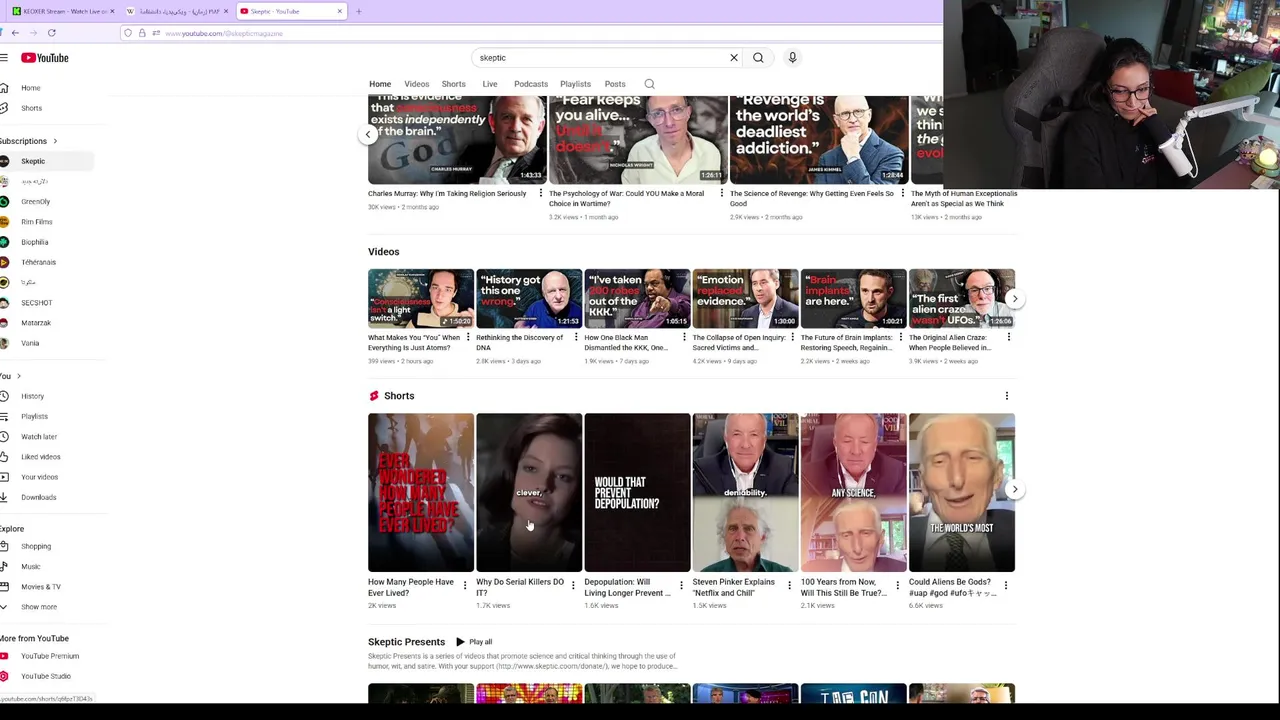Click the YouTube logo
The width and height of the screenshot is (1280, 720).
click(x=45, y=58)
